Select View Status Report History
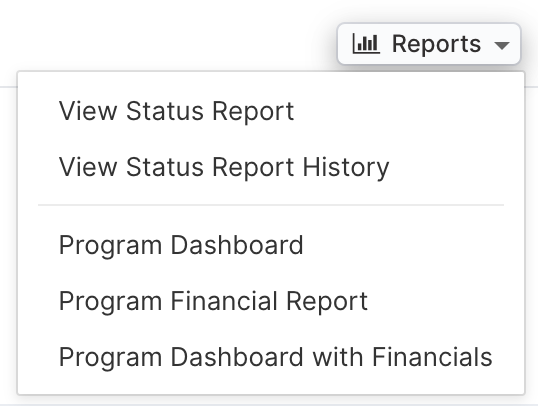Viewport: 538px width, 406px height. click(271, 167)
